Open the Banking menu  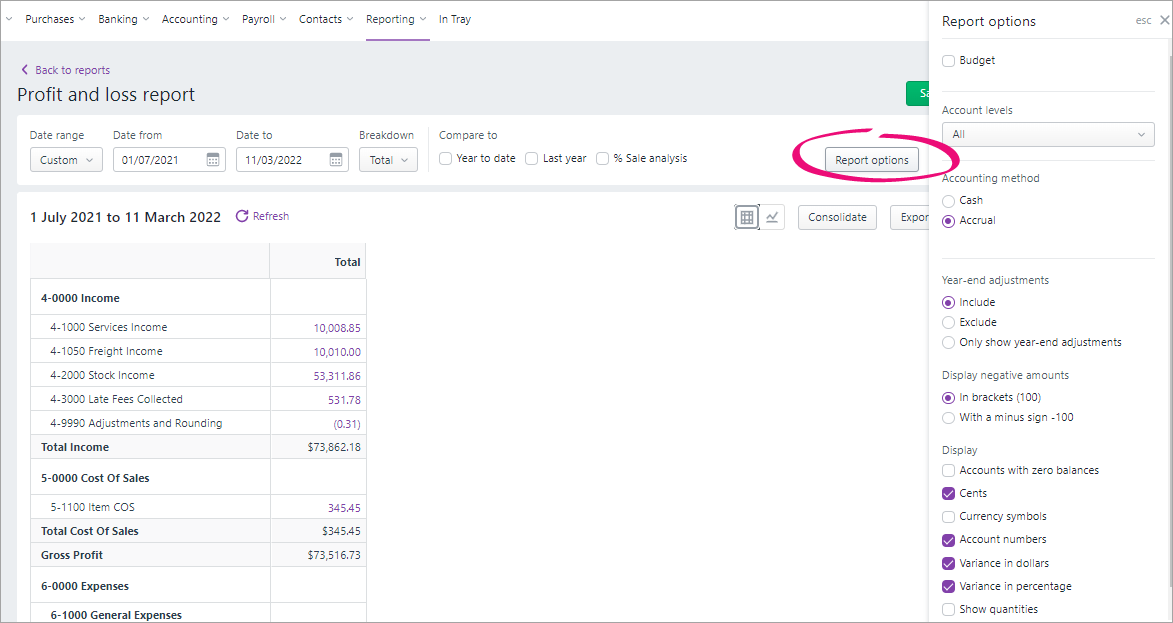123,19
